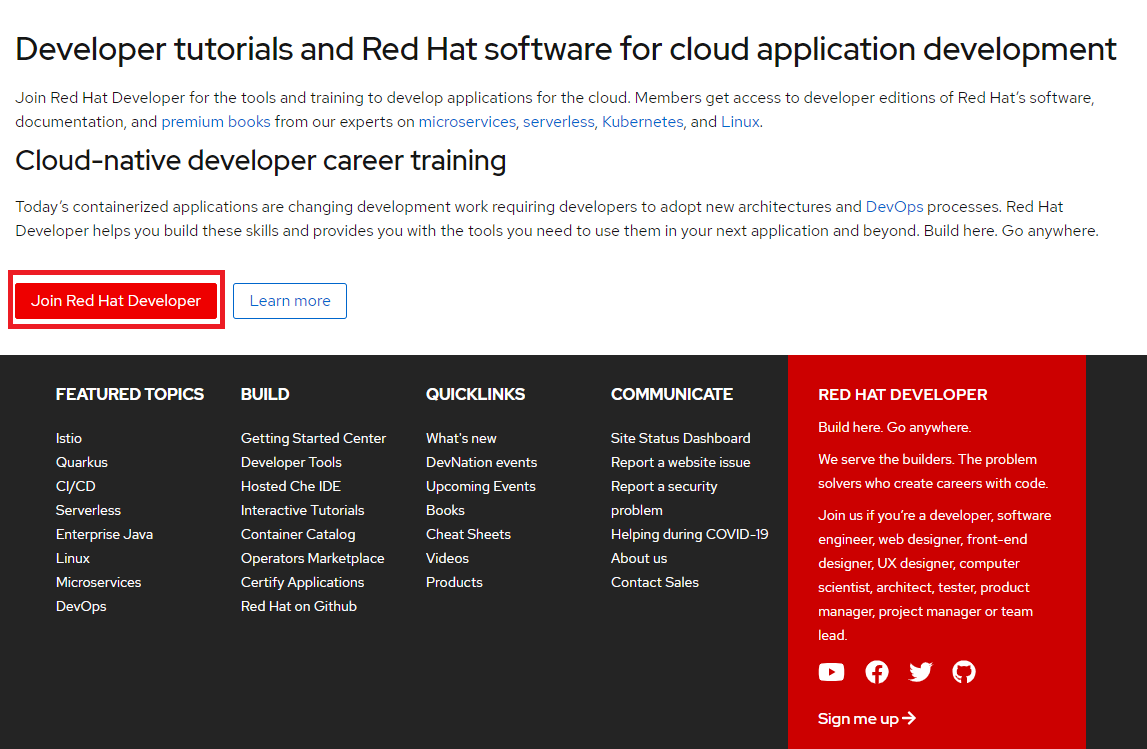Check the Site Status Dashboard
The height and width of the screenshot is (749, 1147).
click(680, 437)
